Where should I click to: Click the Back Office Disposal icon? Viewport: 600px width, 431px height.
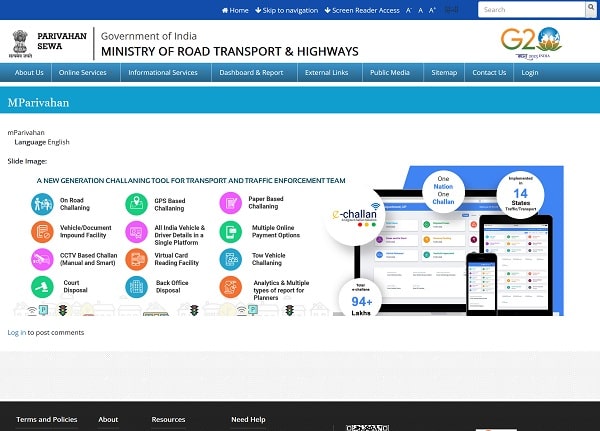[x=136, y=287]
